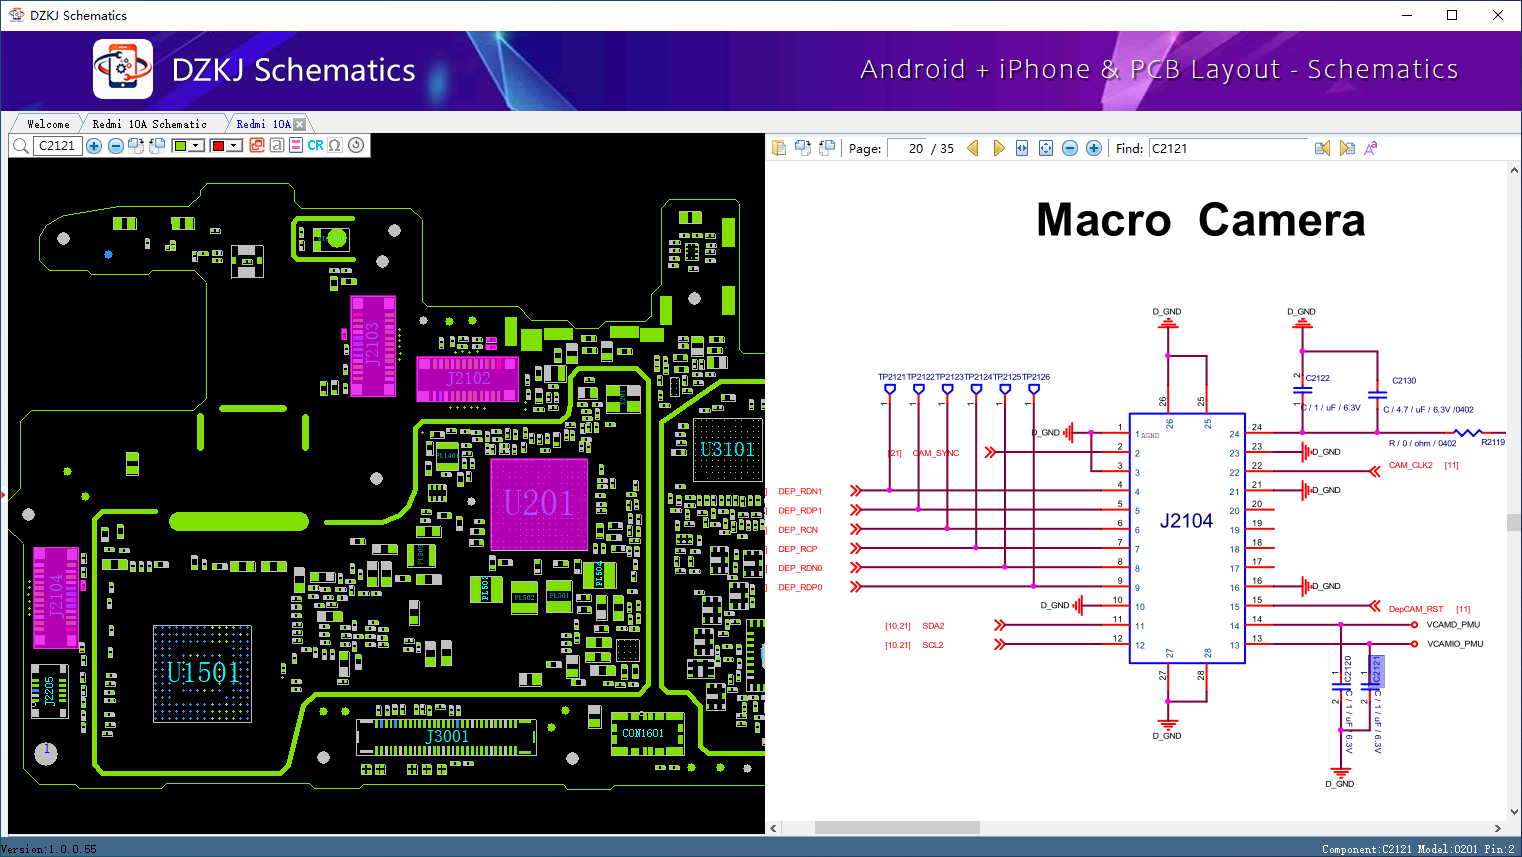Open the green color dropdown
1522x857 pixels.
pos(197,146)
